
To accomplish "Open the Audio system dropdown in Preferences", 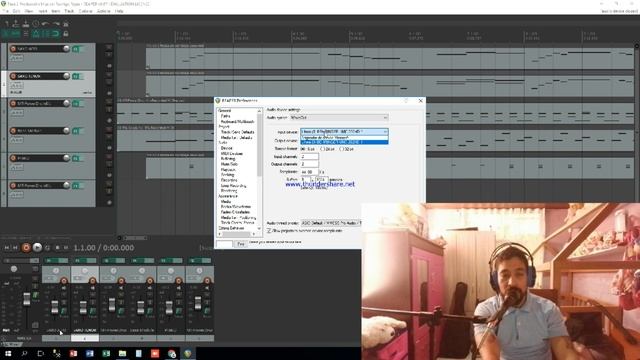I will pos(339,118).
